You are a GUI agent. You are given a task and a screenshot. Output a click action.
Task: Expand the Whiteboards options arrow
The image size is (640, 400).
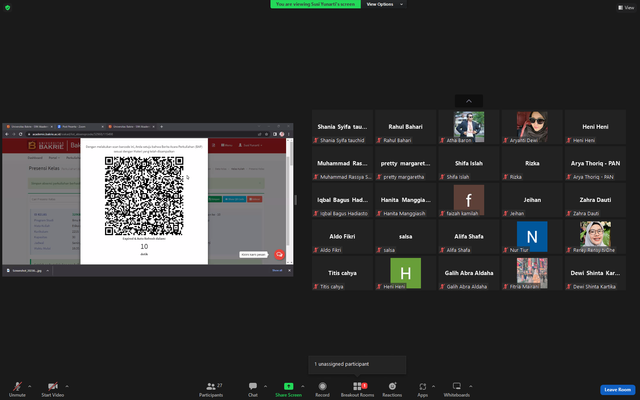click(471, 386)
